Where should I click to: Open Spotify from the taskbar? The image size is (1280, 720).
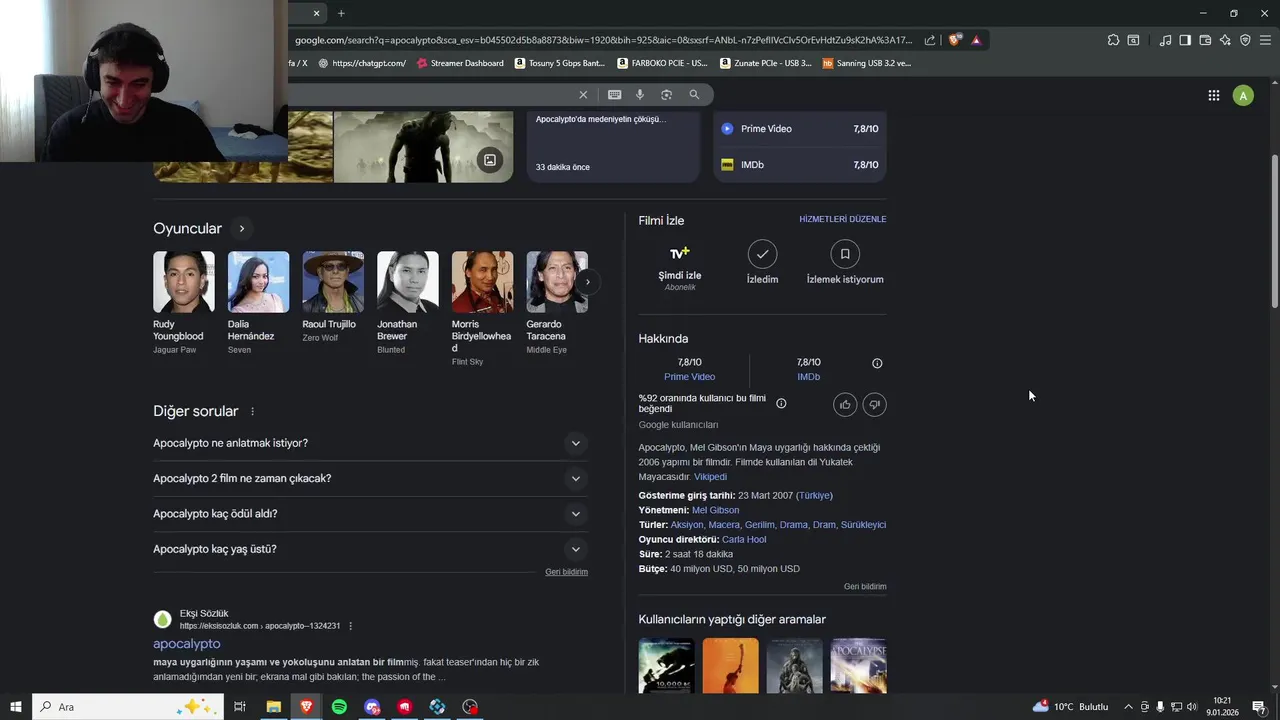[339, 707]
